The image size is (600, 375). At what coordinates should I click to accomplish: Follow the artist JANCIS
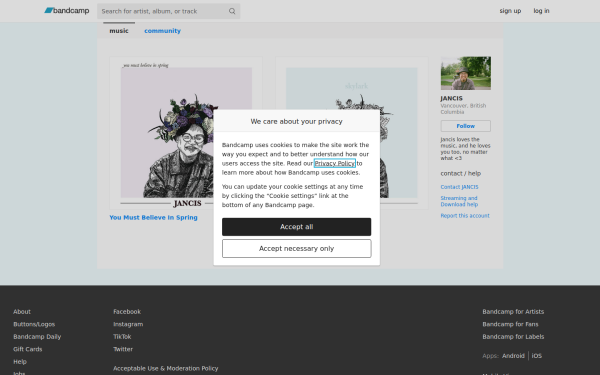(x=465, y=126)
